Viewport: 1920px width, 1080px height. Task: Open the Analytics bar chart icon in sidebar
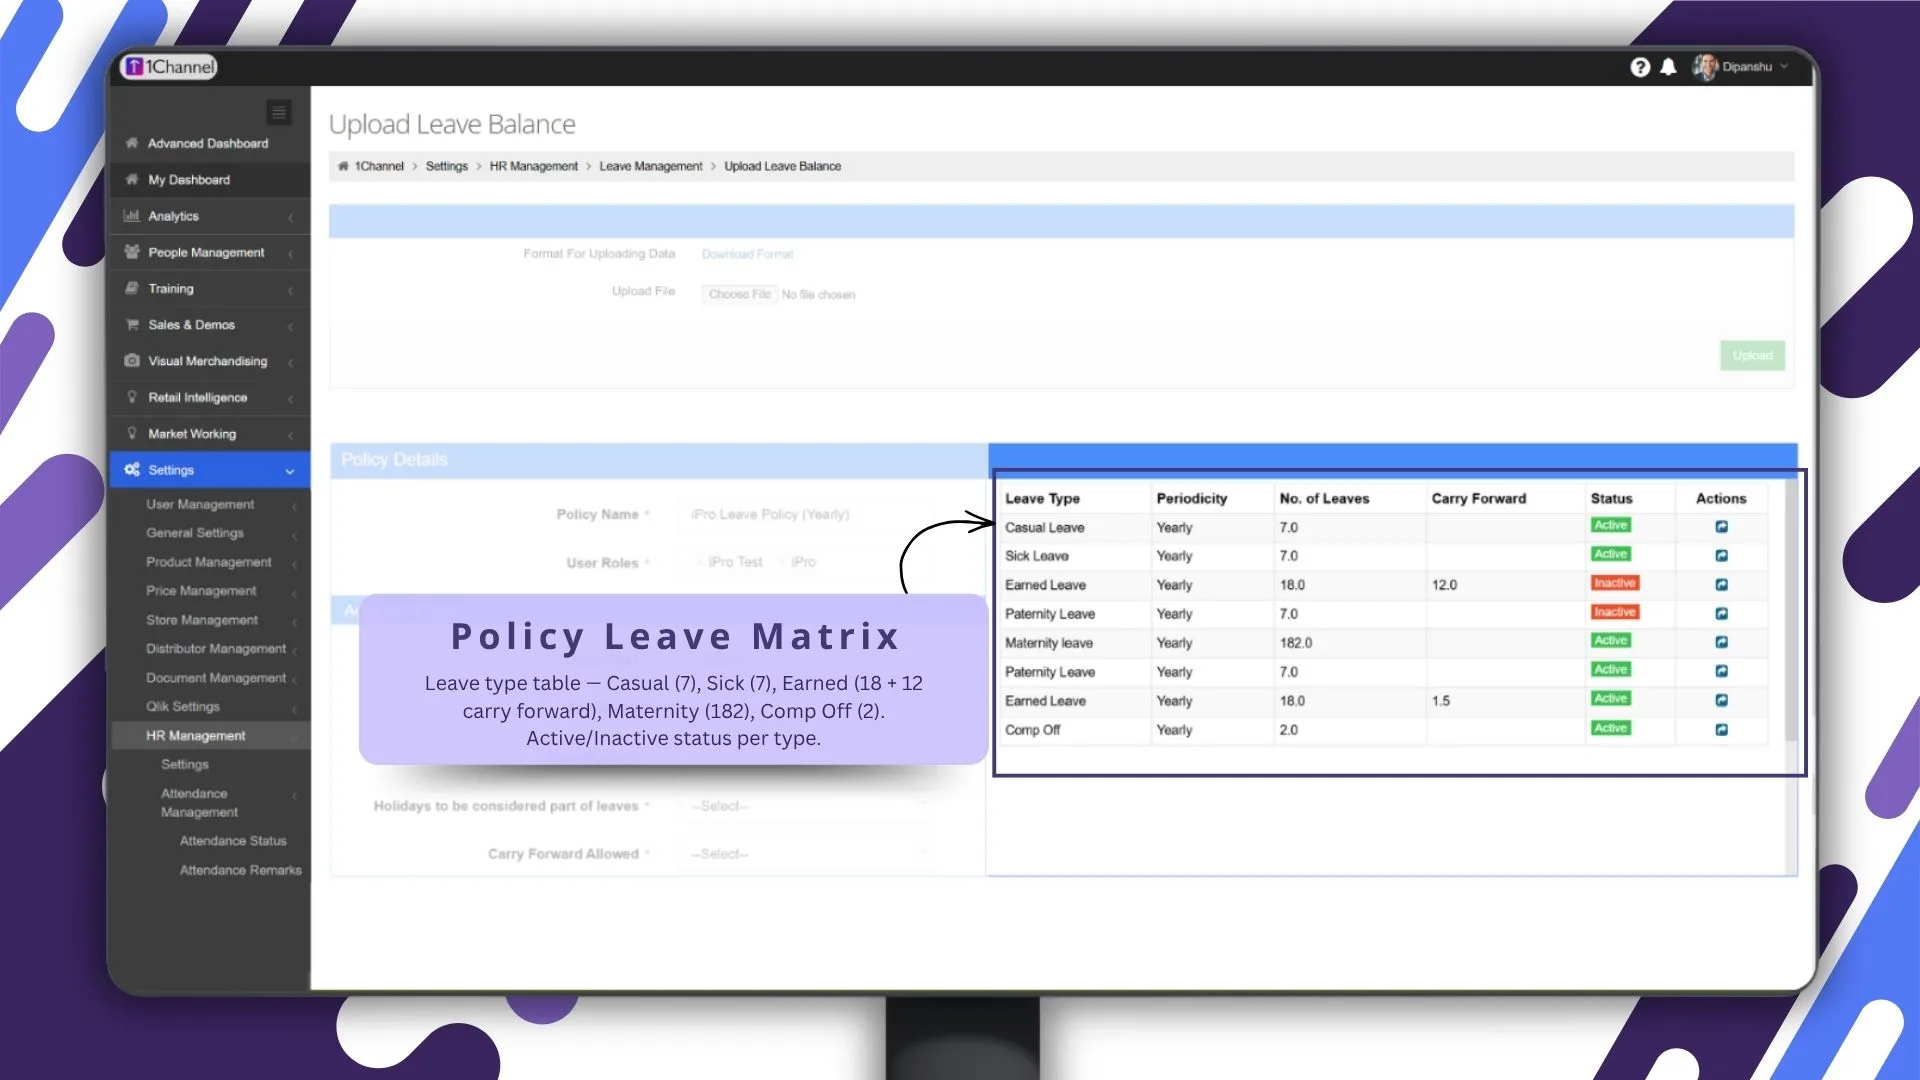click(133, 215)
